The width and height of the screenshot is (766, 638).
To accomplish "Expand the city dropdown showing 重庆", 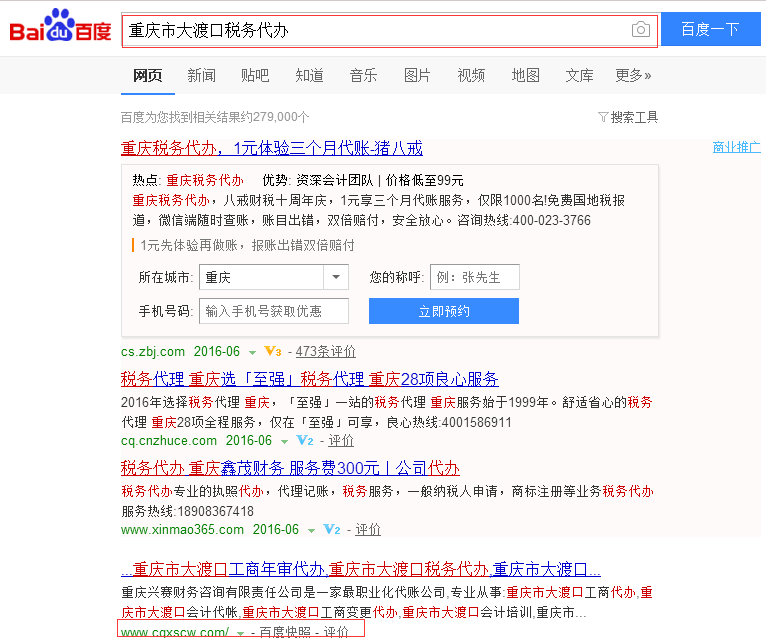I will click(x=336, y=277).
